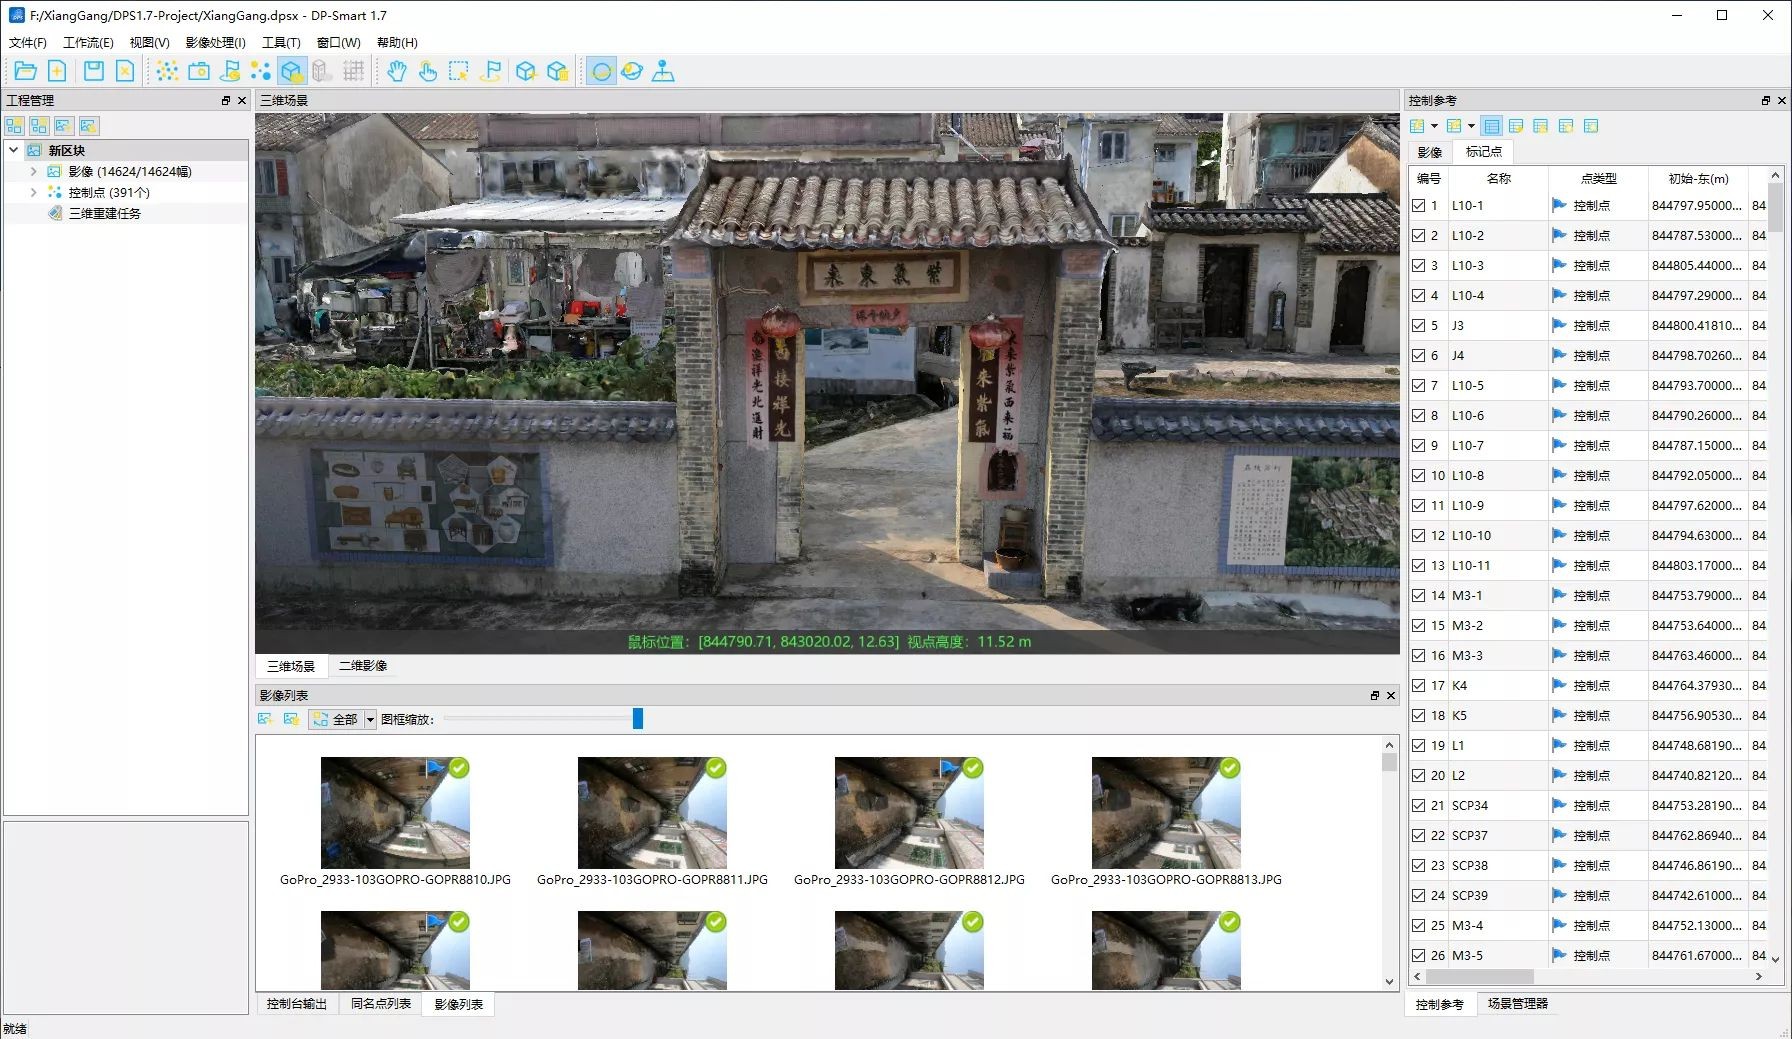Toggle the checkbox for row J3
Image resolution: width=1792 pixels, height=1039 pixels.
tap(1418, 326)
